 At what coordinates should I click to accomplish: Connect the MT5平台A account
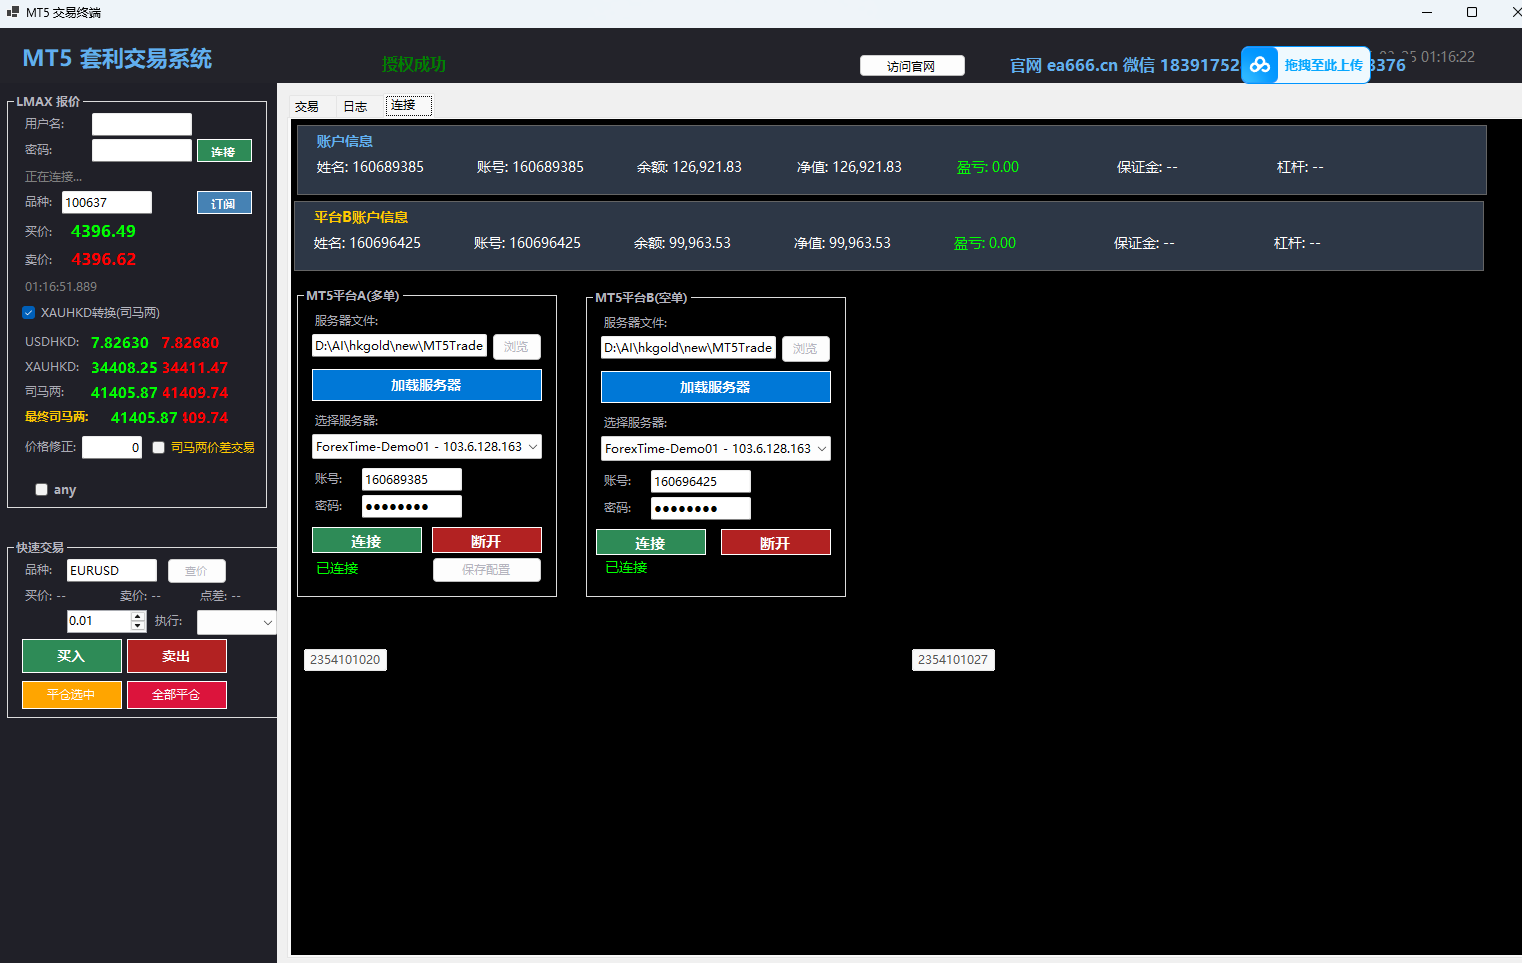coord(367,541)
